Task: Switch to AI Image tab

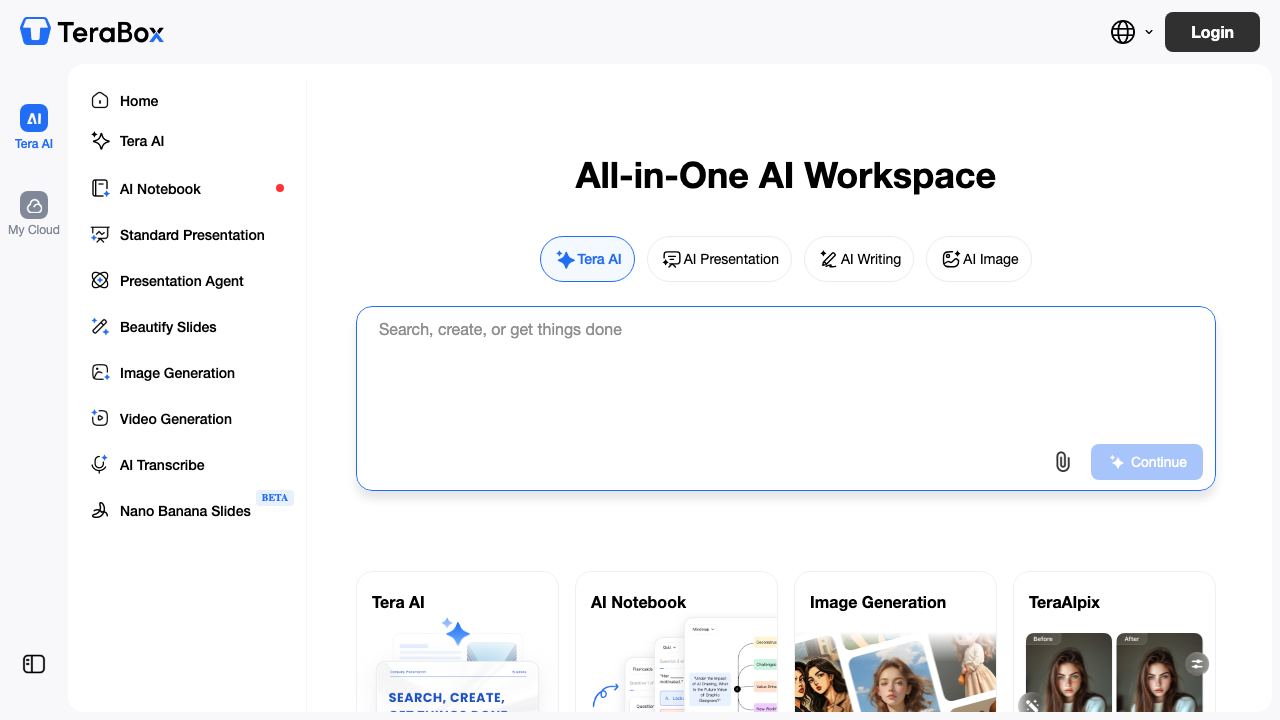Action: point(979,259)
